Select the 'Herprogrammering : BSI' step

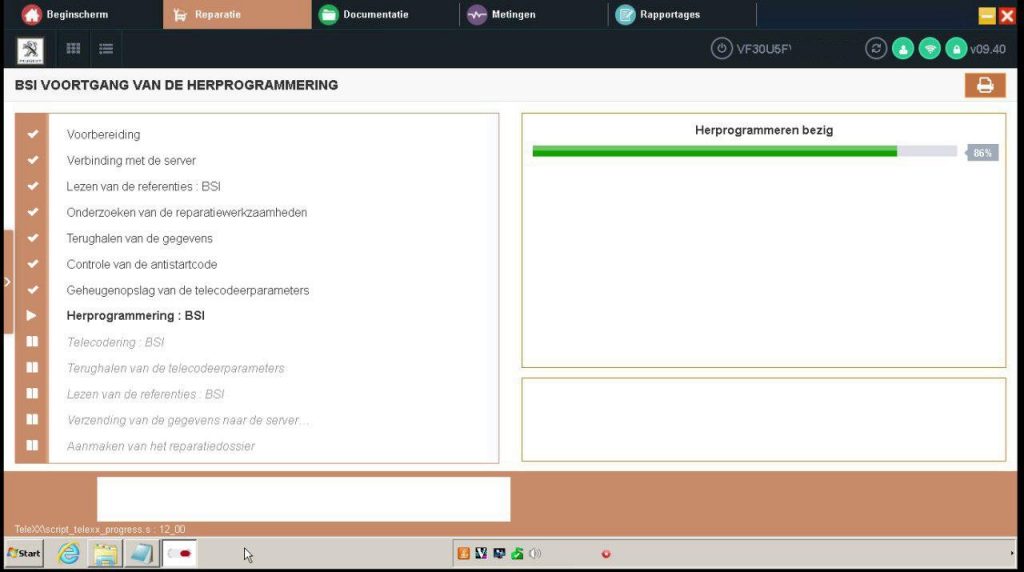tap(135, 316)
